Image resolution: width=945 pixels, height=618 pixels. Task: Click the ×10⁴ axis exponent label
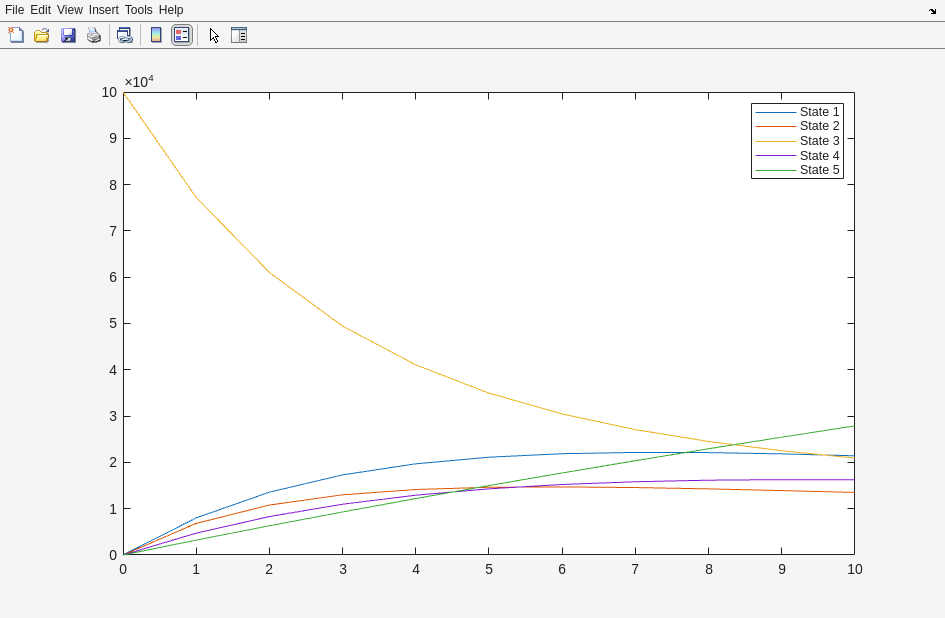pyautogui.click(x=139, y=81)
